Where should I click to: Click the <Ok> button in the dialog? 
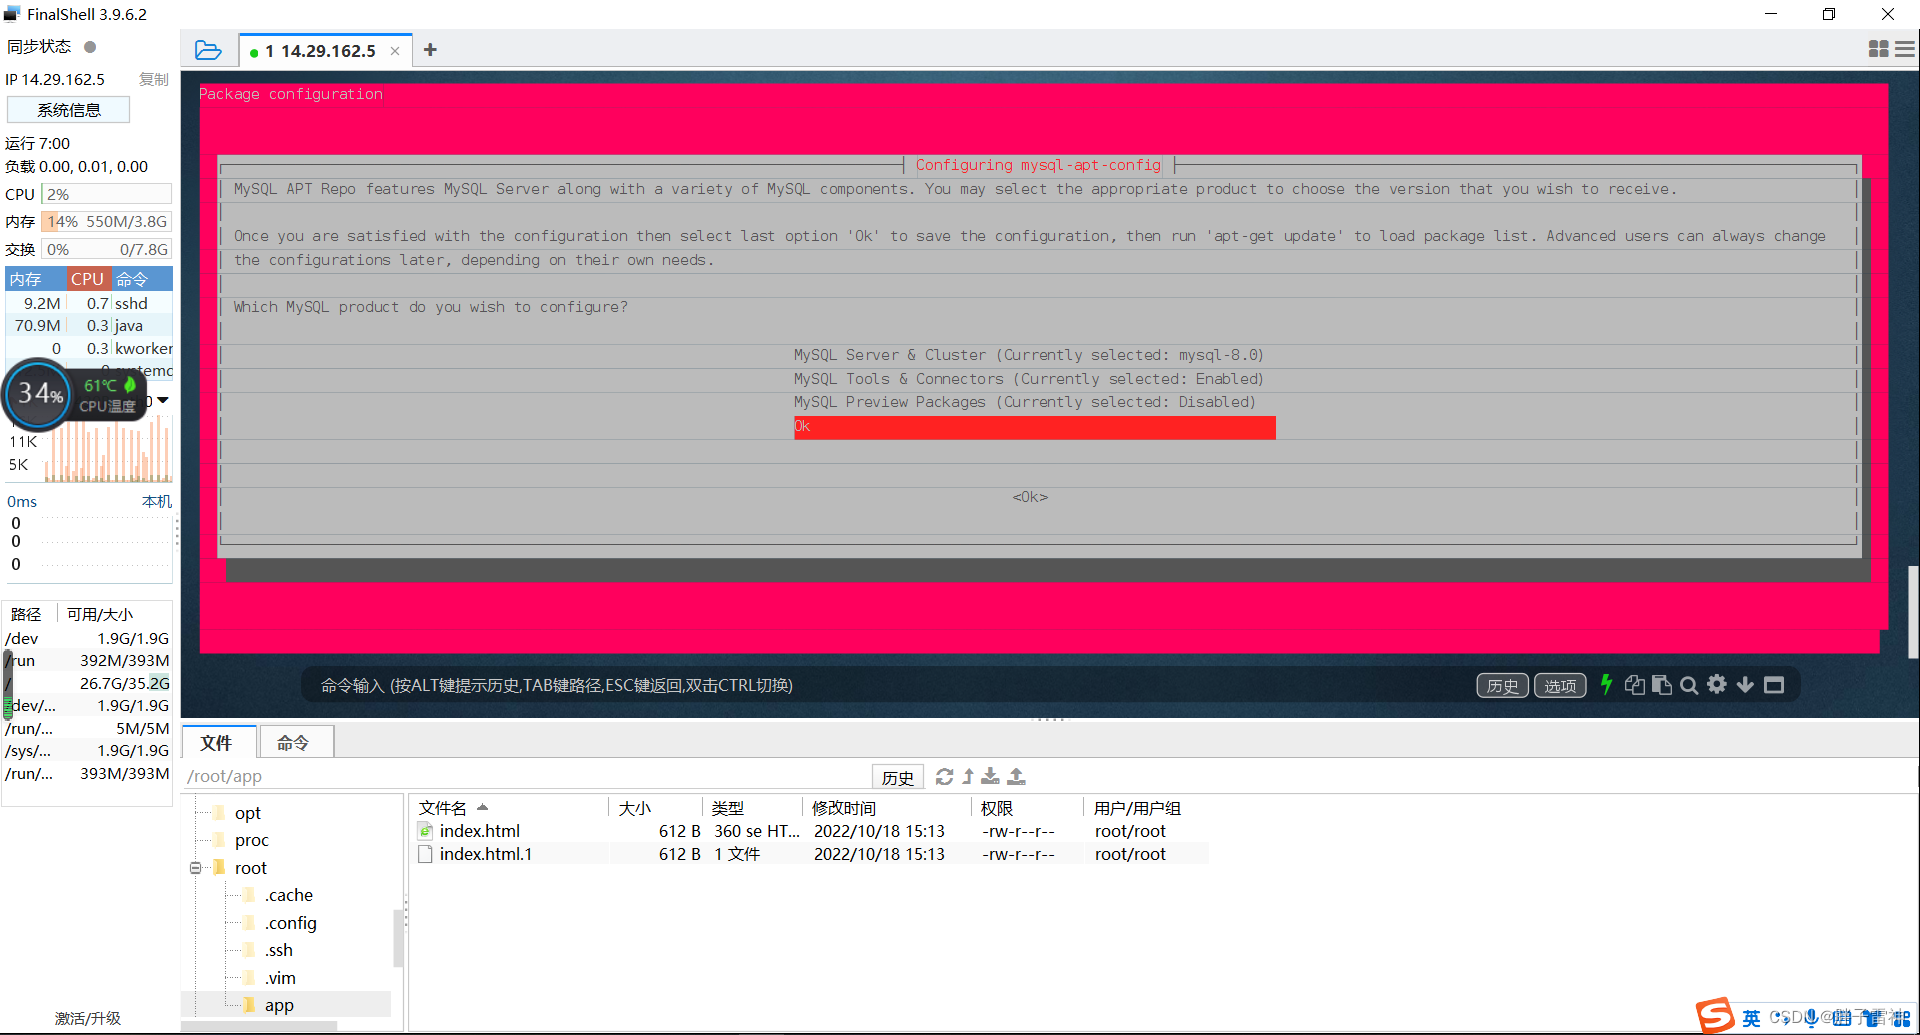click(x=1030, y=497)
